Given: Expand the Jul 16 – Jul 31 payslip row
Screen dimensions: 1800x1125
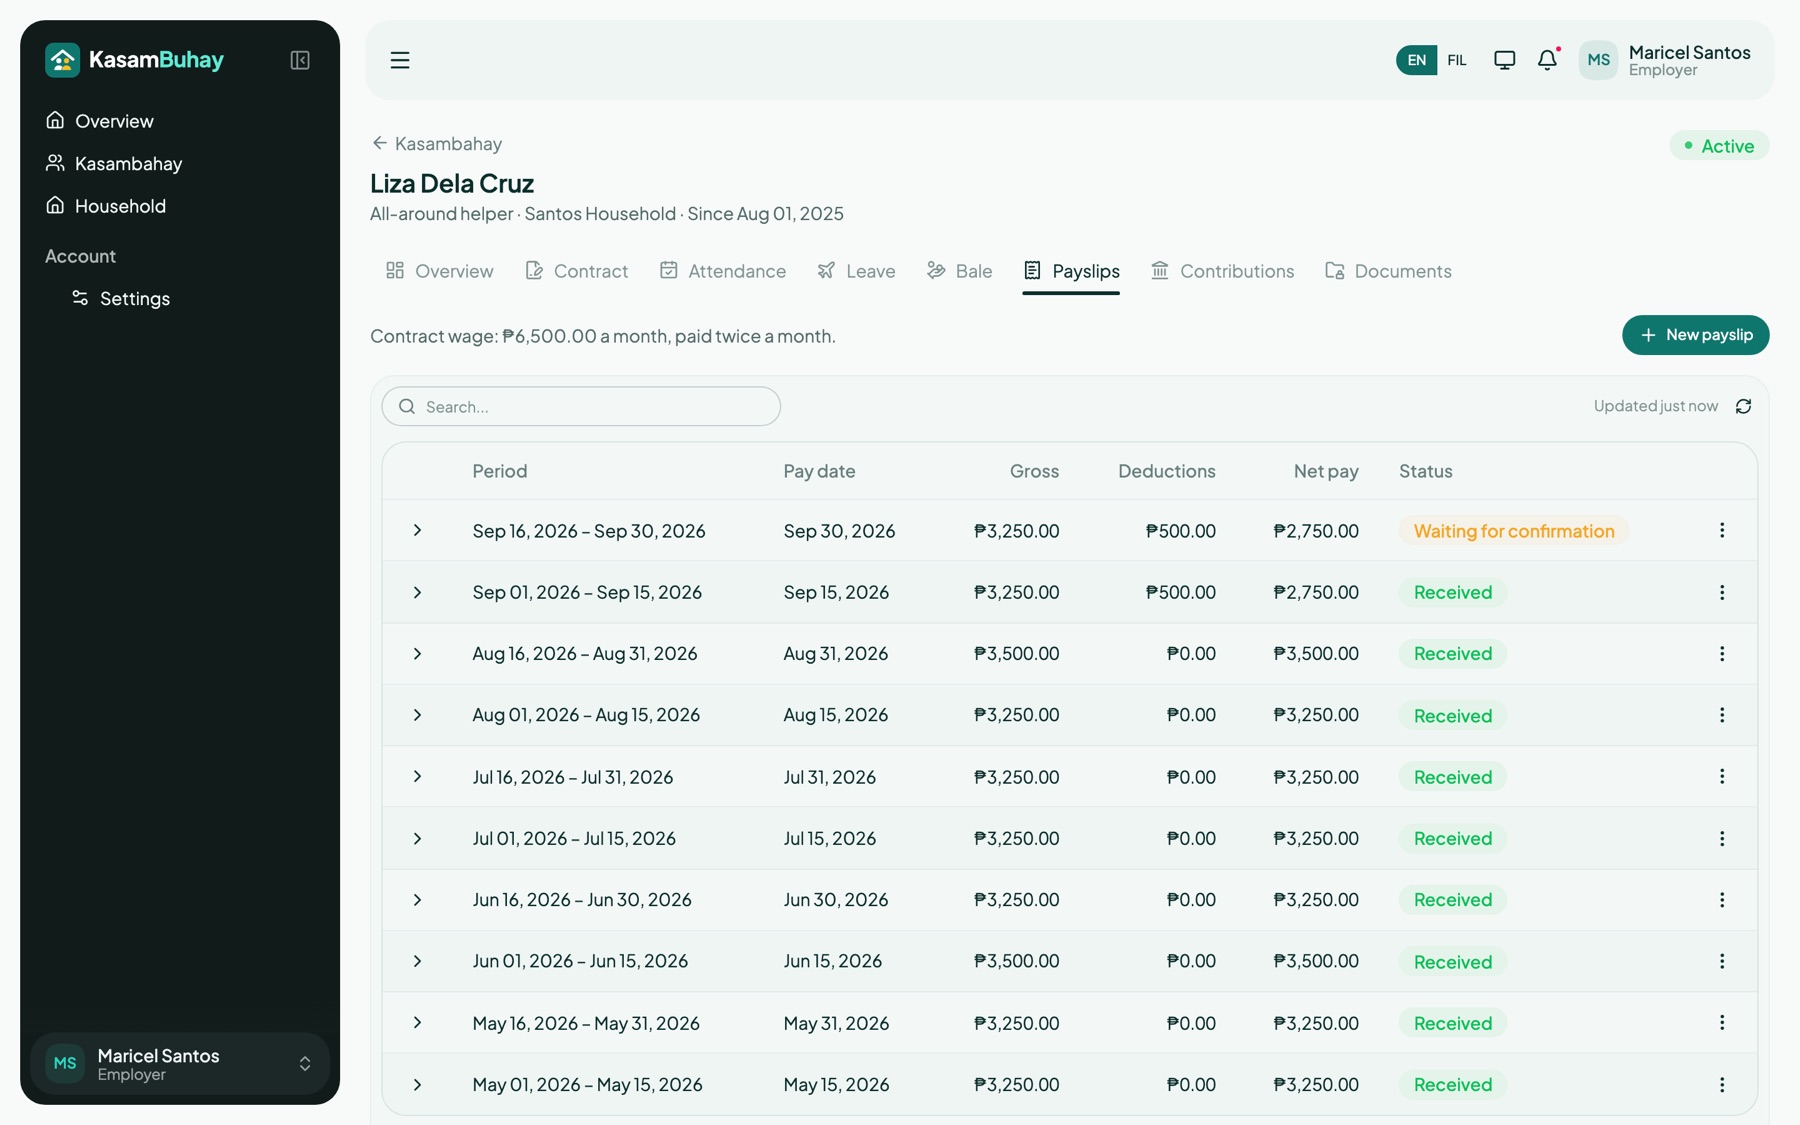Looking at the screenshot, I should (x=417, y=776).
